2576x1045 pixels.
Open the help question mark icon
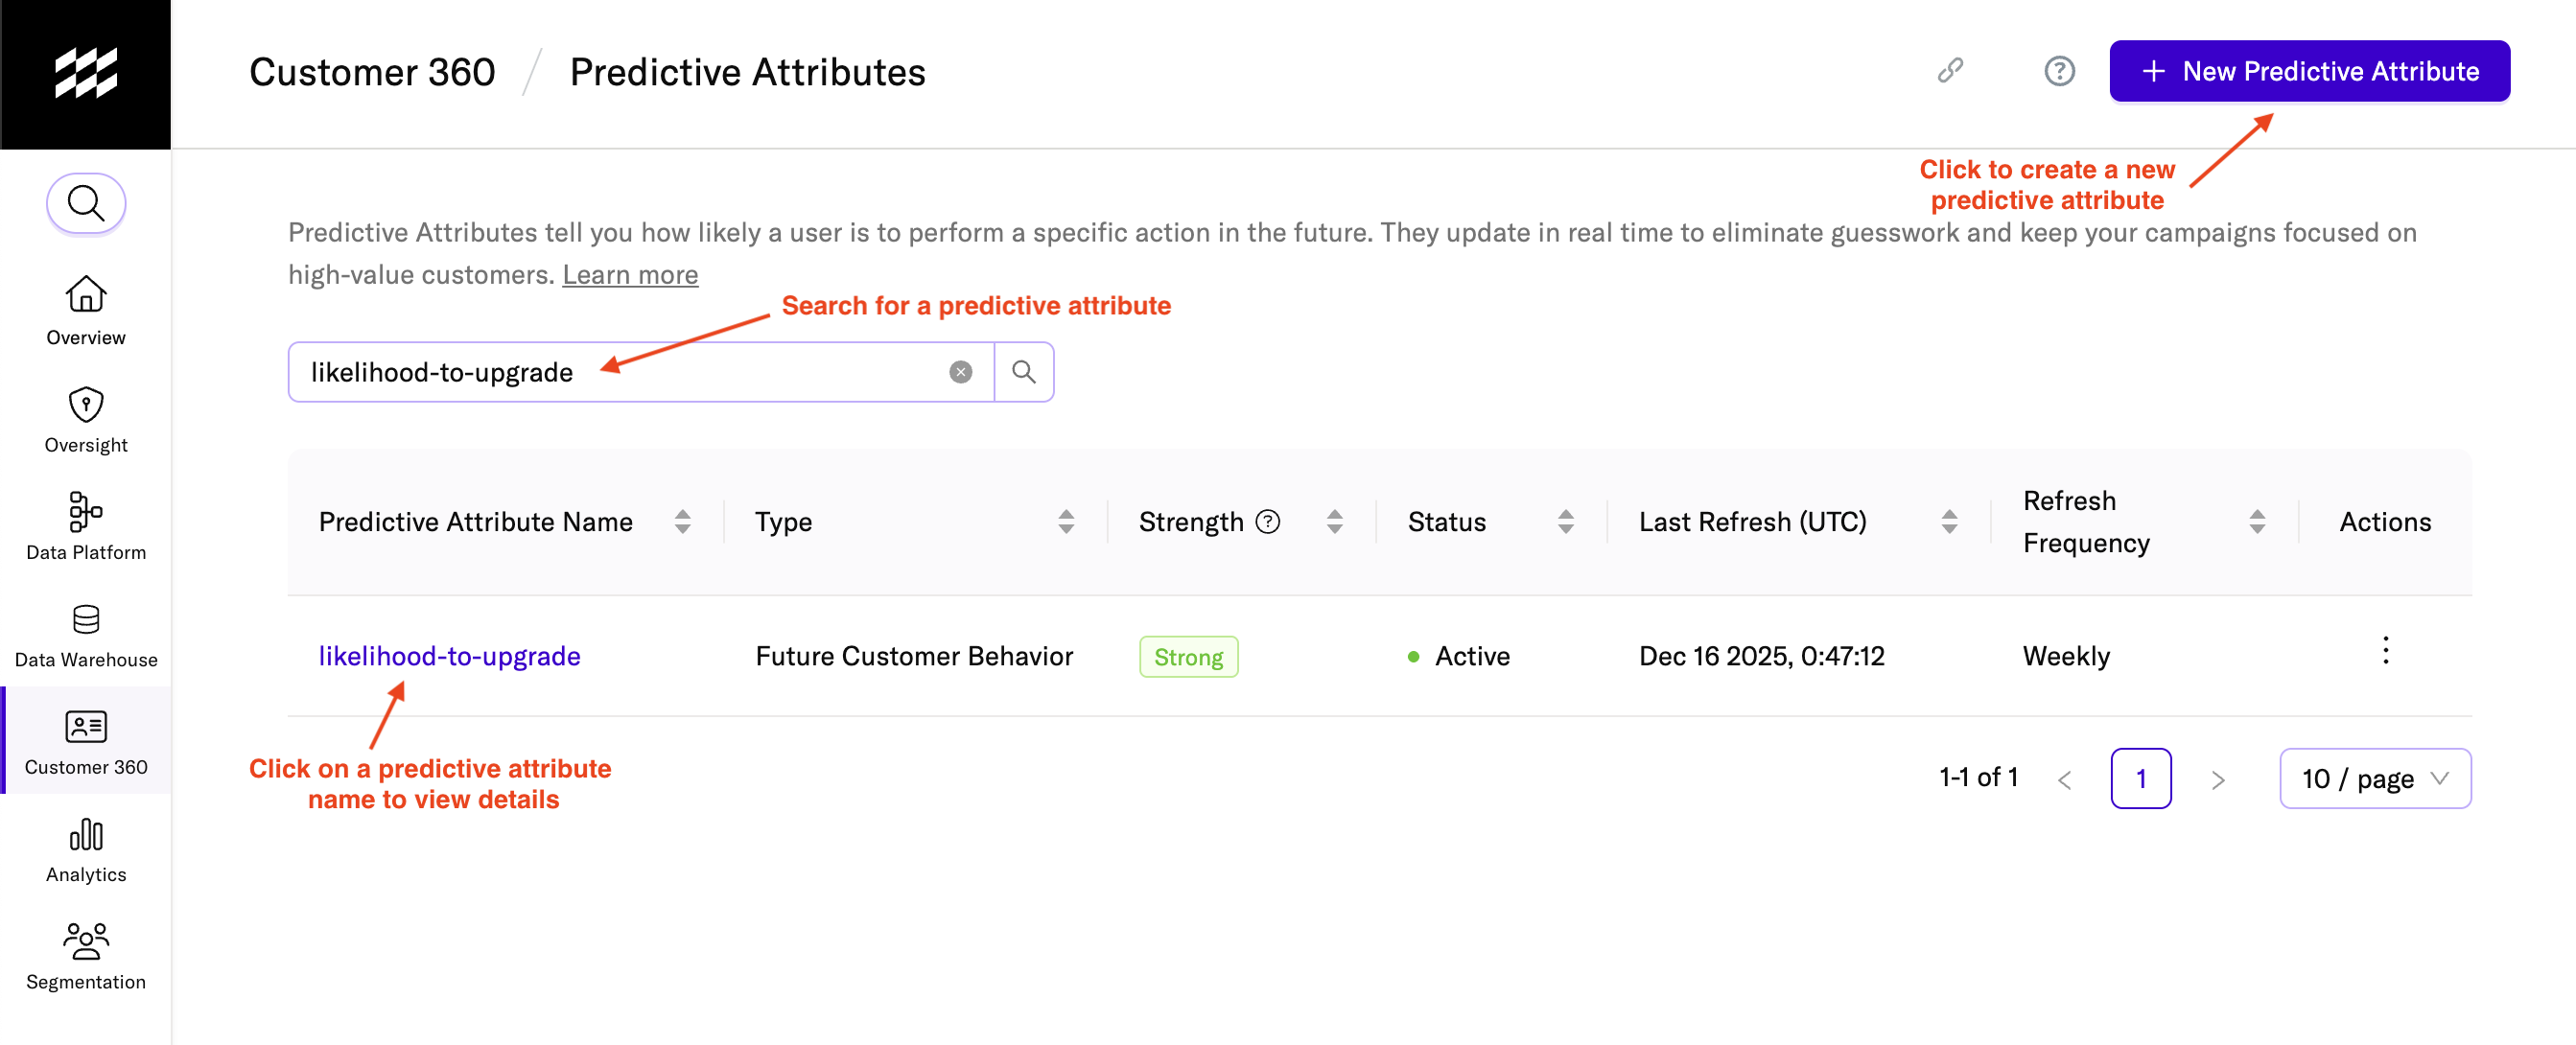pos(2058,71)
